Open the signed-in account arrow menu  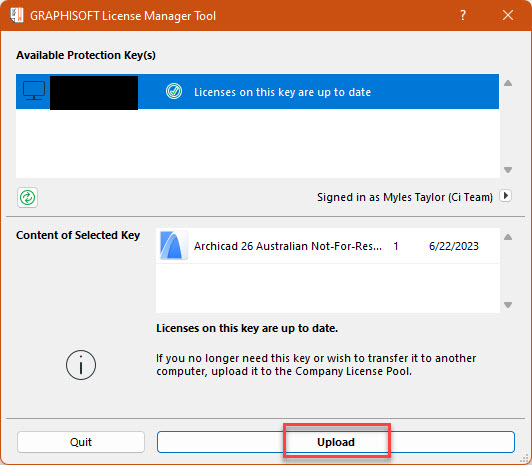tap(506, 196)
